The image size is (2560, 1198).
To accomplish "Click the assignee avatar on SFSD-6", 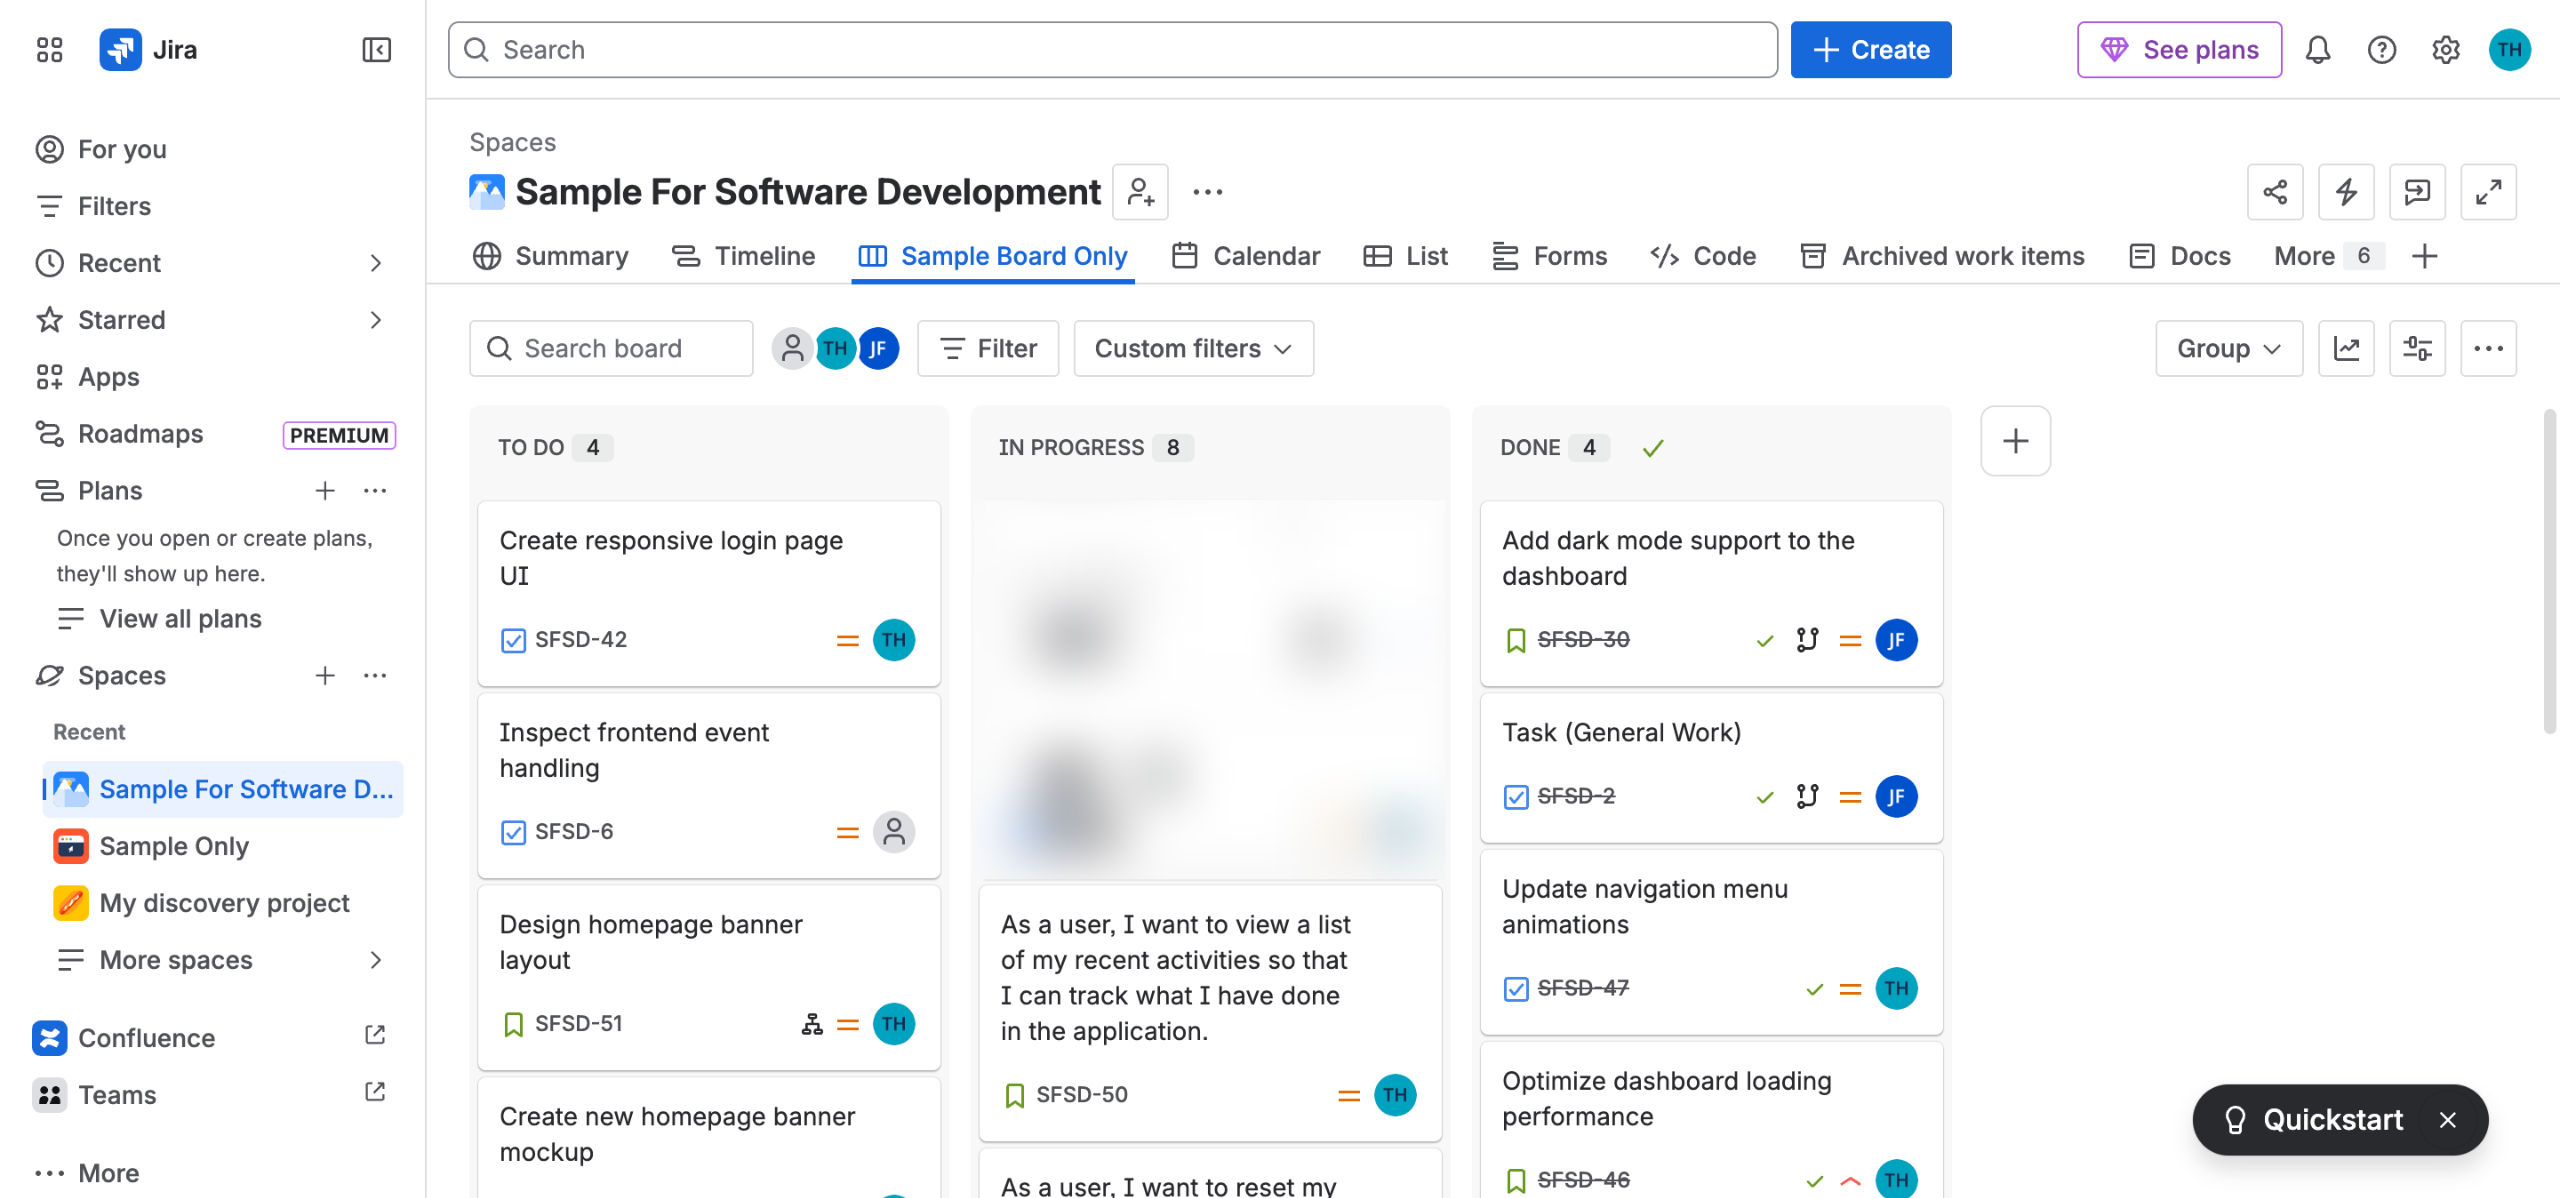I will 894,832.
